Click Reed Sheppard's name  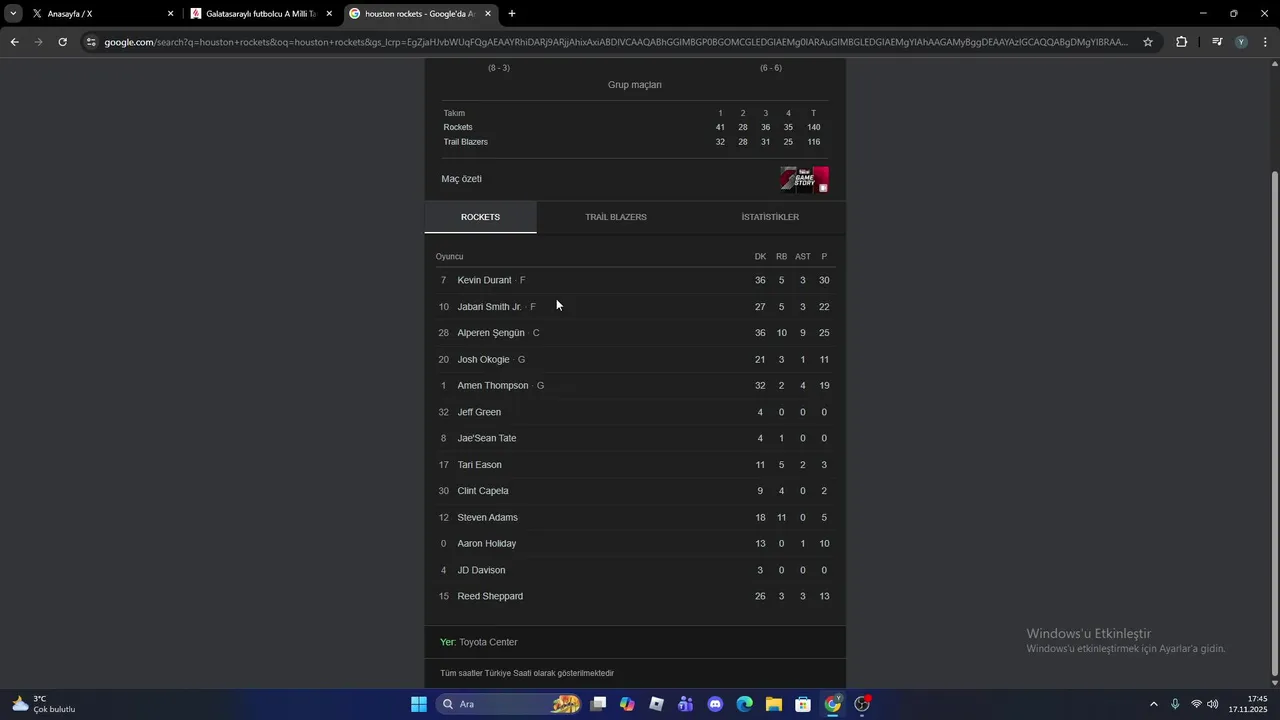[x=490, y=596]
